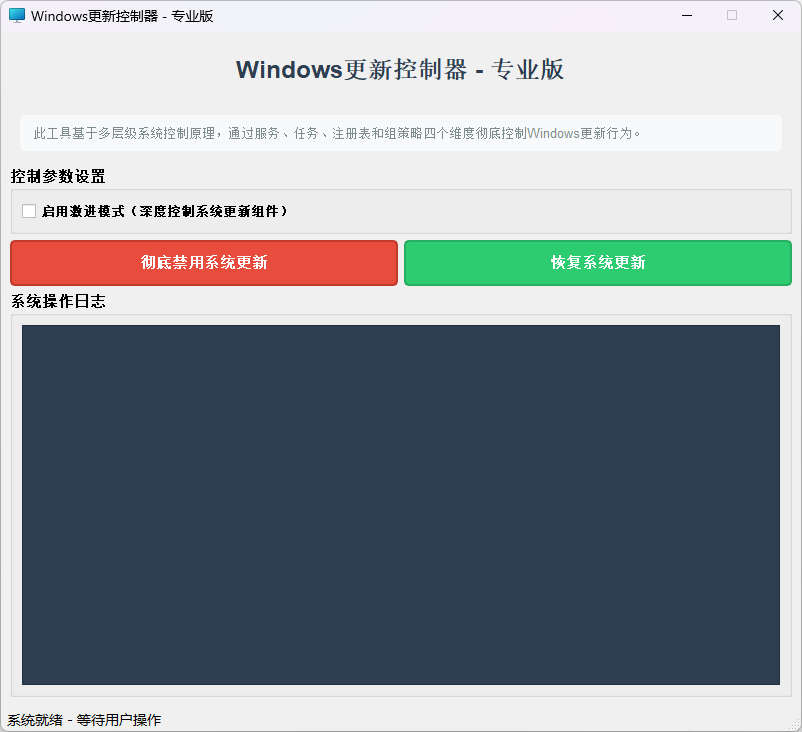The image size is (802, 732).
Task: Click the 系统操作日志 section heading
Action: pyautogui.click(x=58, y=301)
